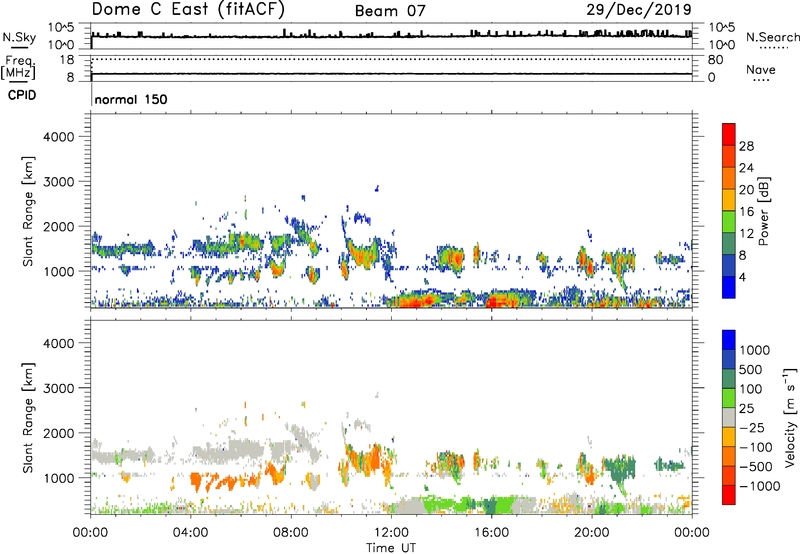Screen dimensions: 800x554
Task: Select the "12:00" time tick label
Action: coord(391,533)
